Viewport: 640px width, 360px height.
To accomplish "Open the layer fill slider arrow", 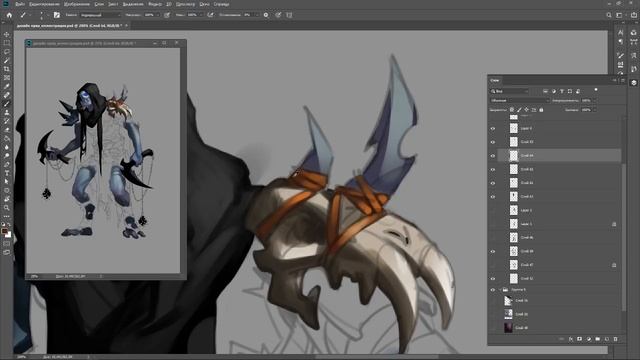I will coord(594,110).
